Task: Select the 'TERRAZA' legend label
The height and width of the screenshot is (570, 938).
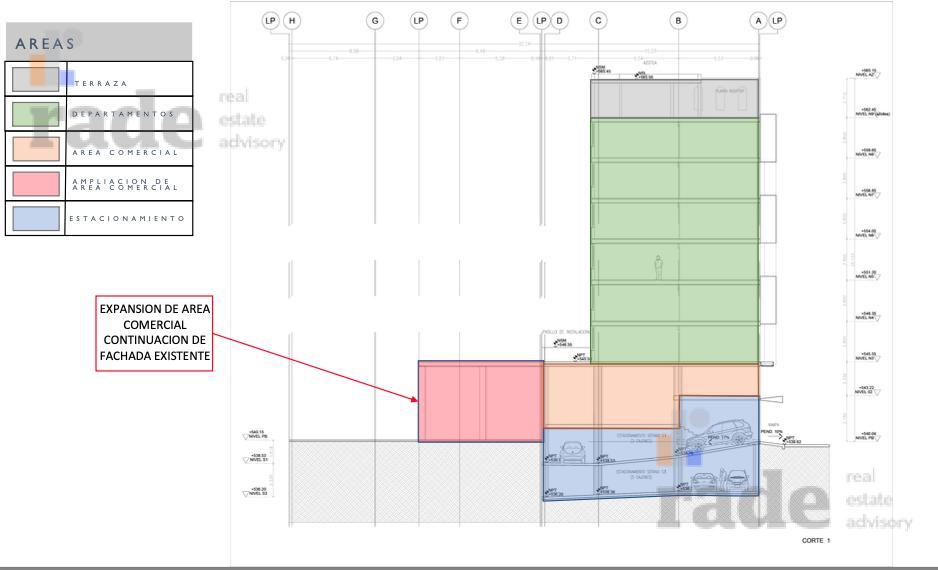Action: click(x=100, y=83)
